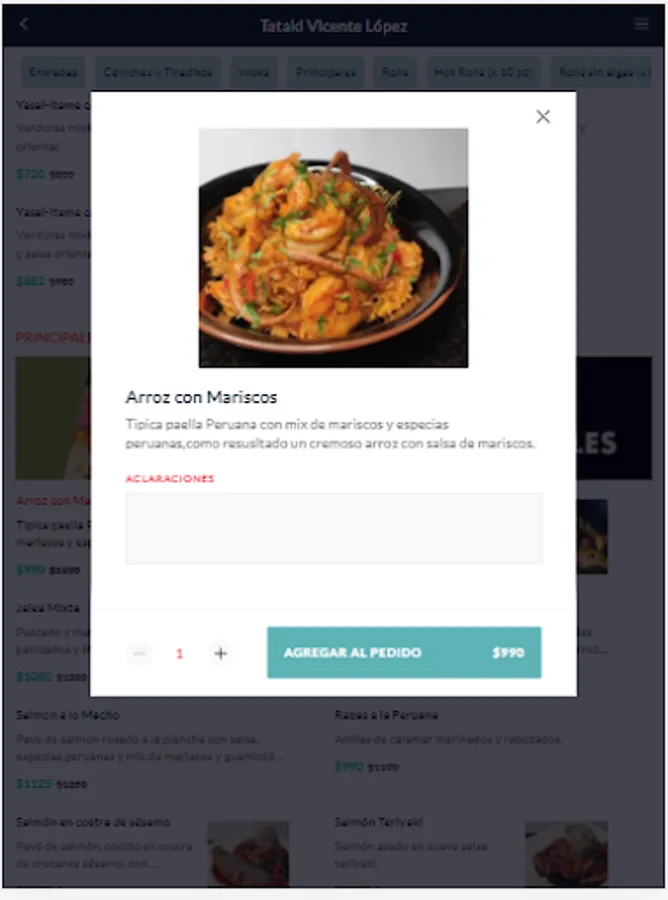
Task: Open the hamburger menu in the header
Action: [641, 24]
